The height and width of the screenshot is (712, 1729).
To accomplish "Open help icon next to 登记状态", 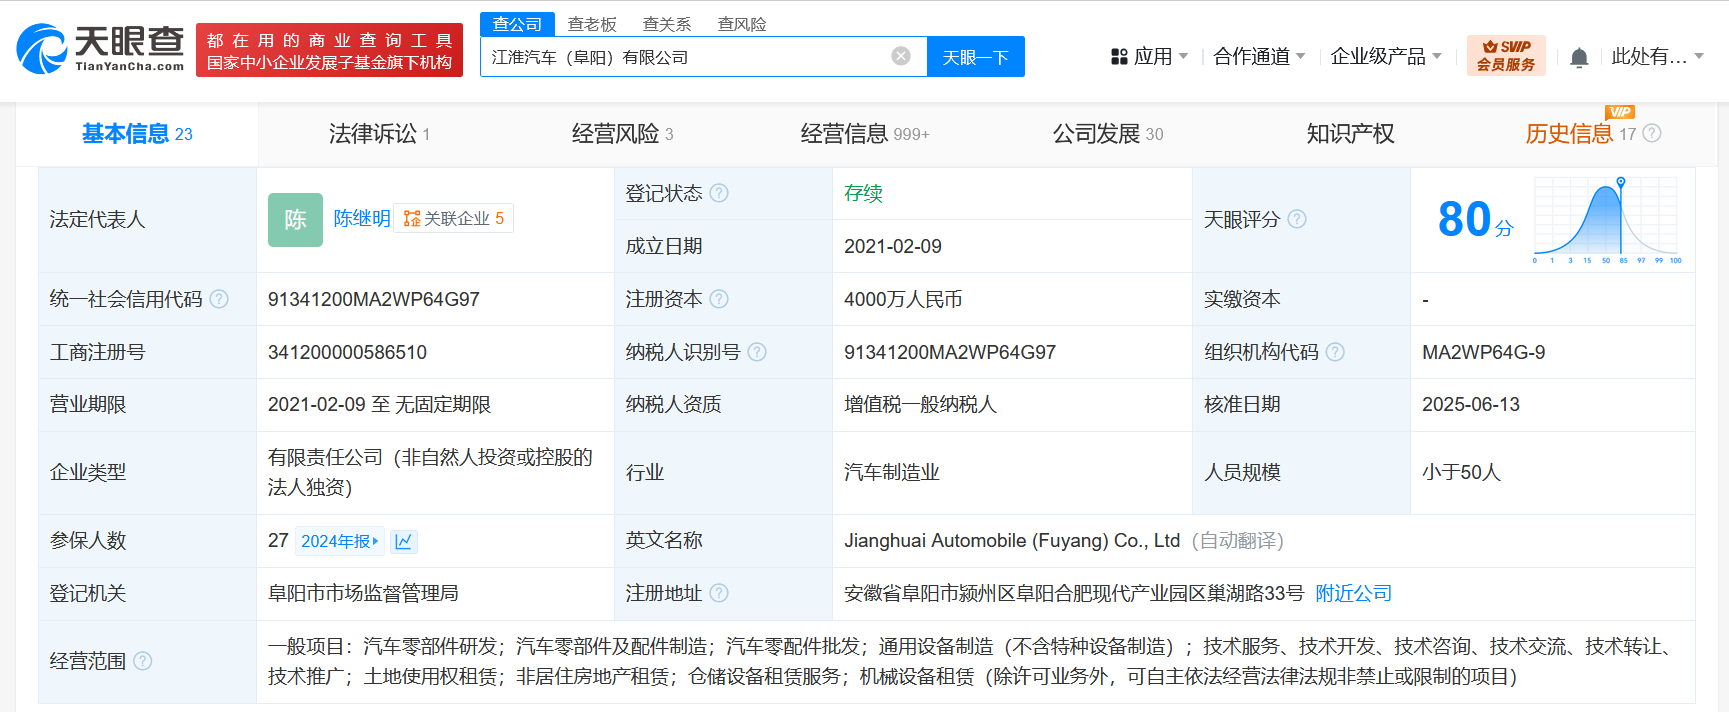I will pos(719,193).
